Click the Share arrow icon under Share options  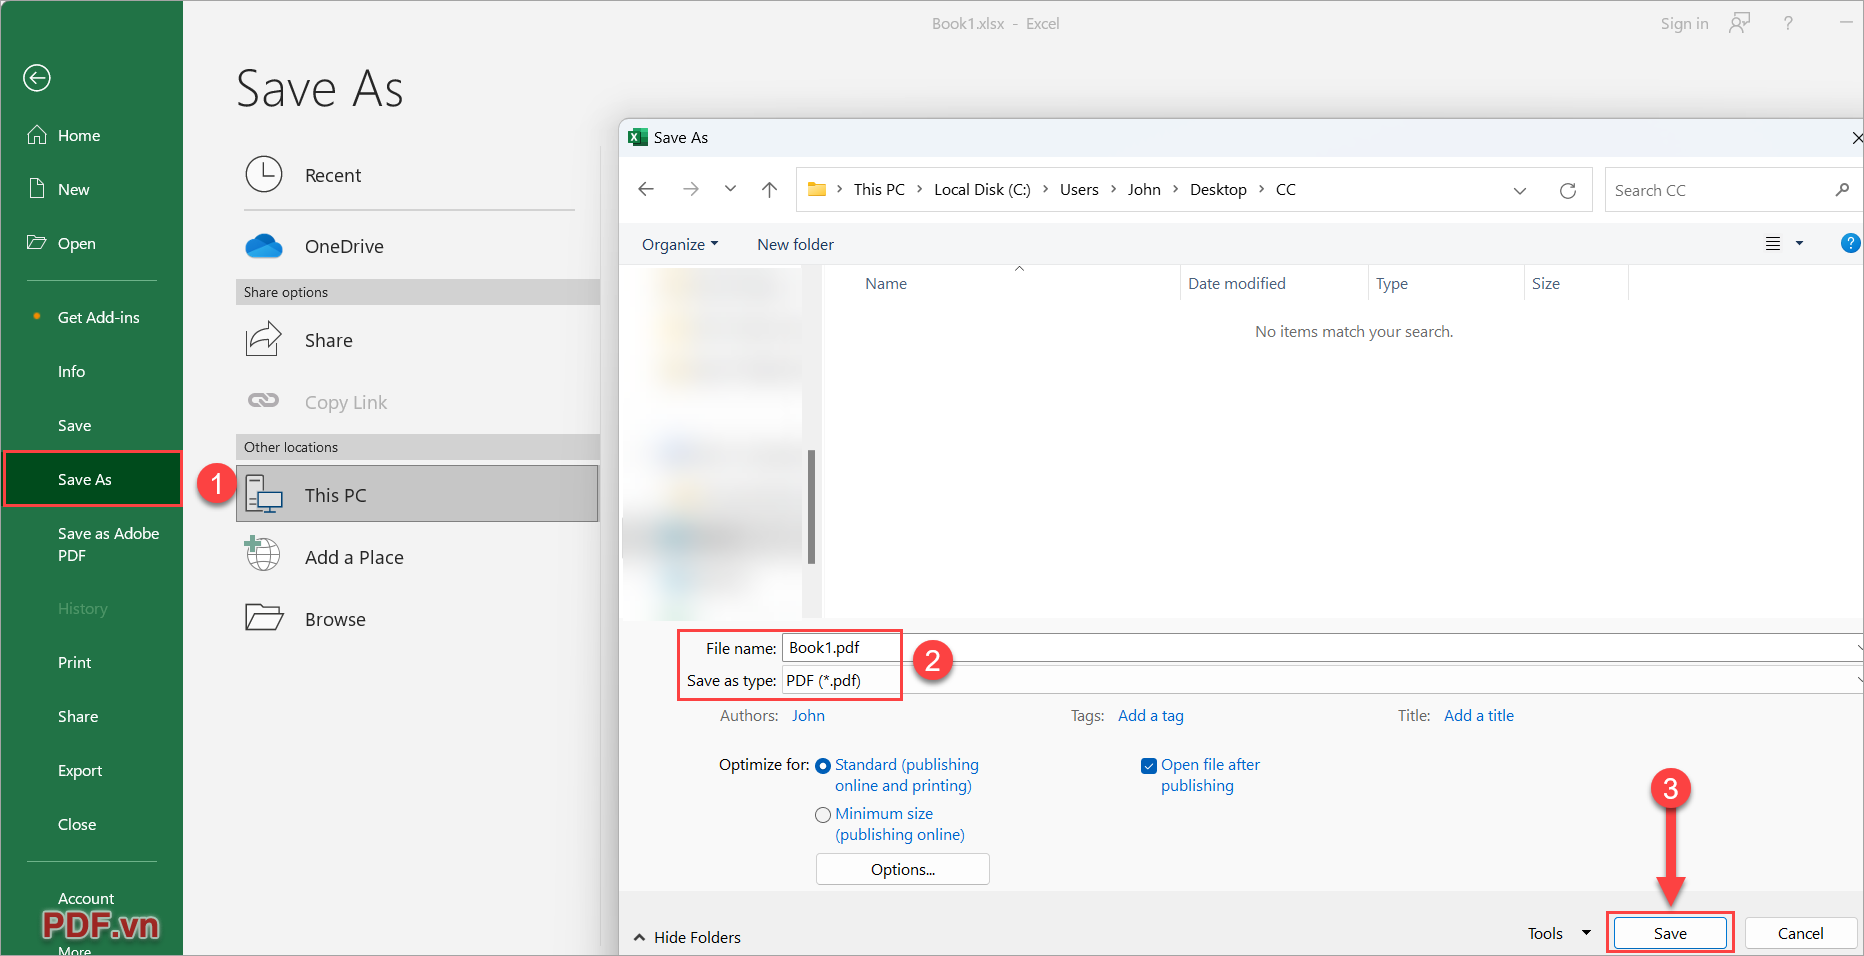tap(264, 339)
